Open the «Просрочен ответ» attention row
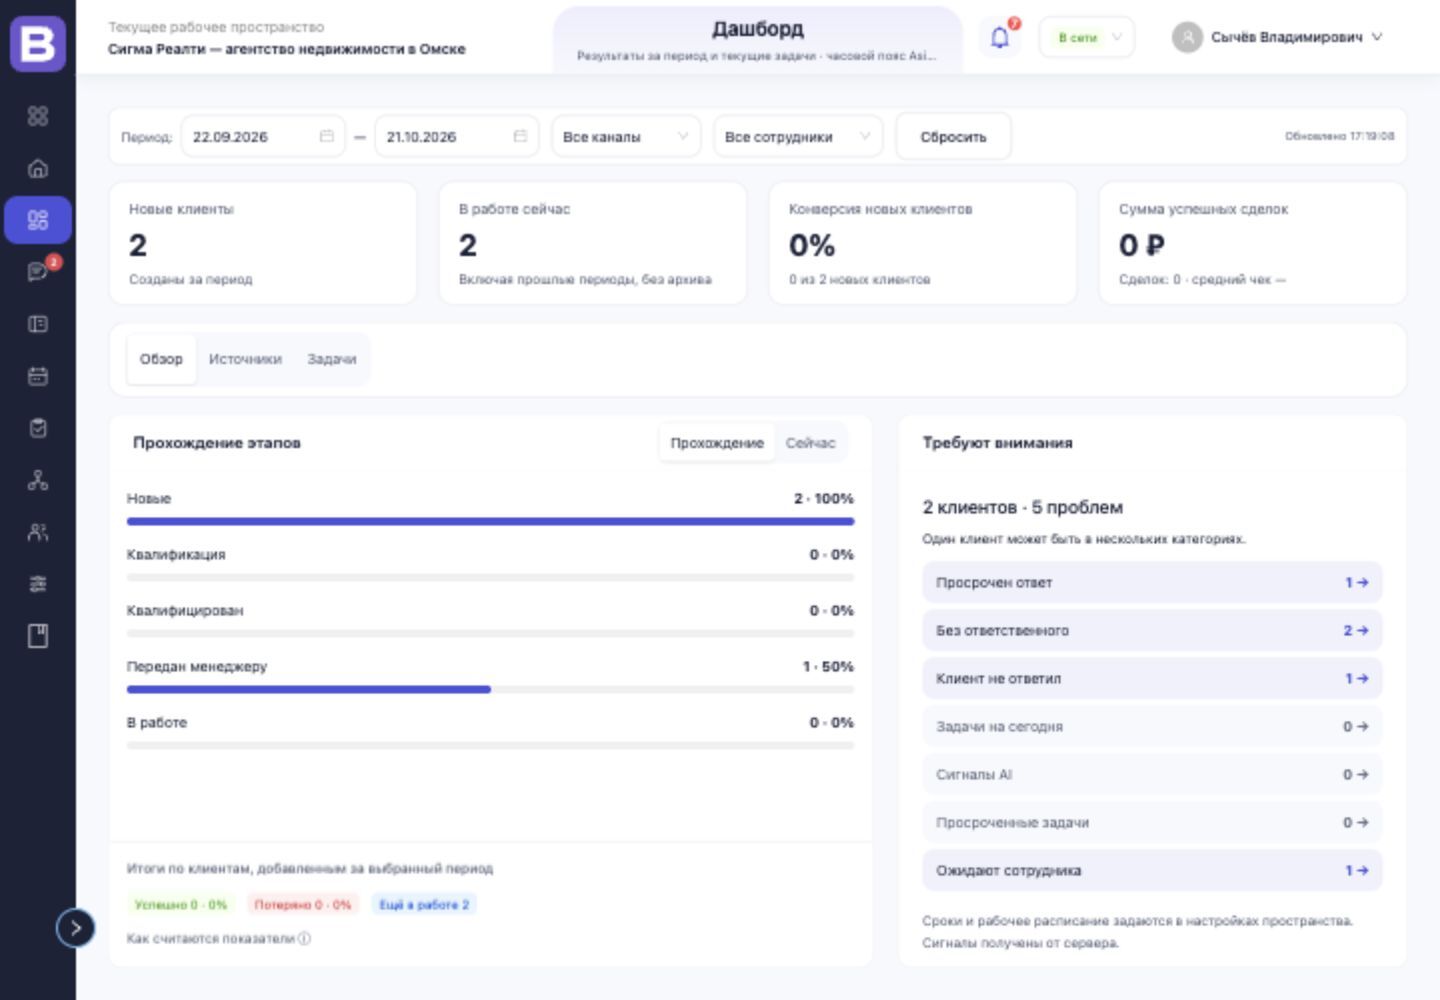 tap(1152, 582)
